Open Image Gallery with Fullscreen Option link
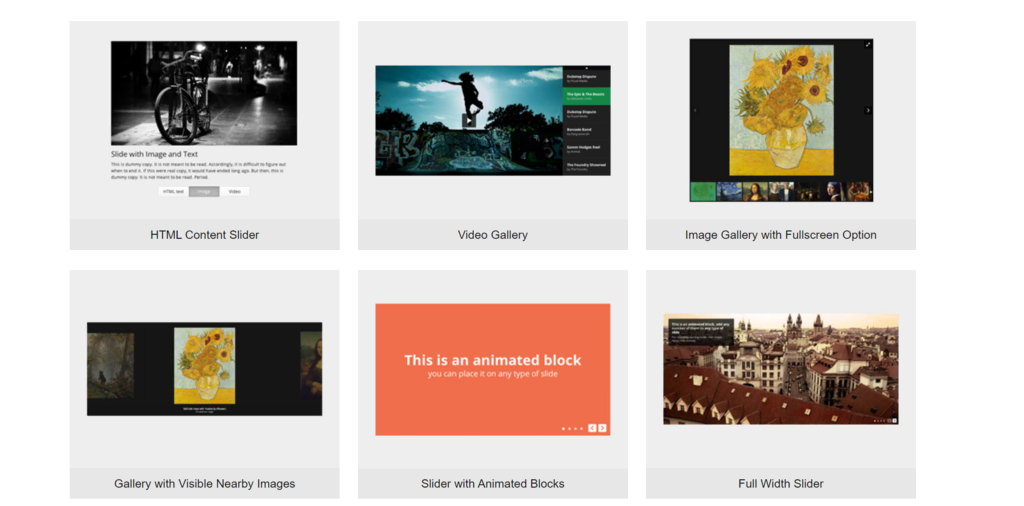The image size is (1024, 506). (x=780, y=235)
